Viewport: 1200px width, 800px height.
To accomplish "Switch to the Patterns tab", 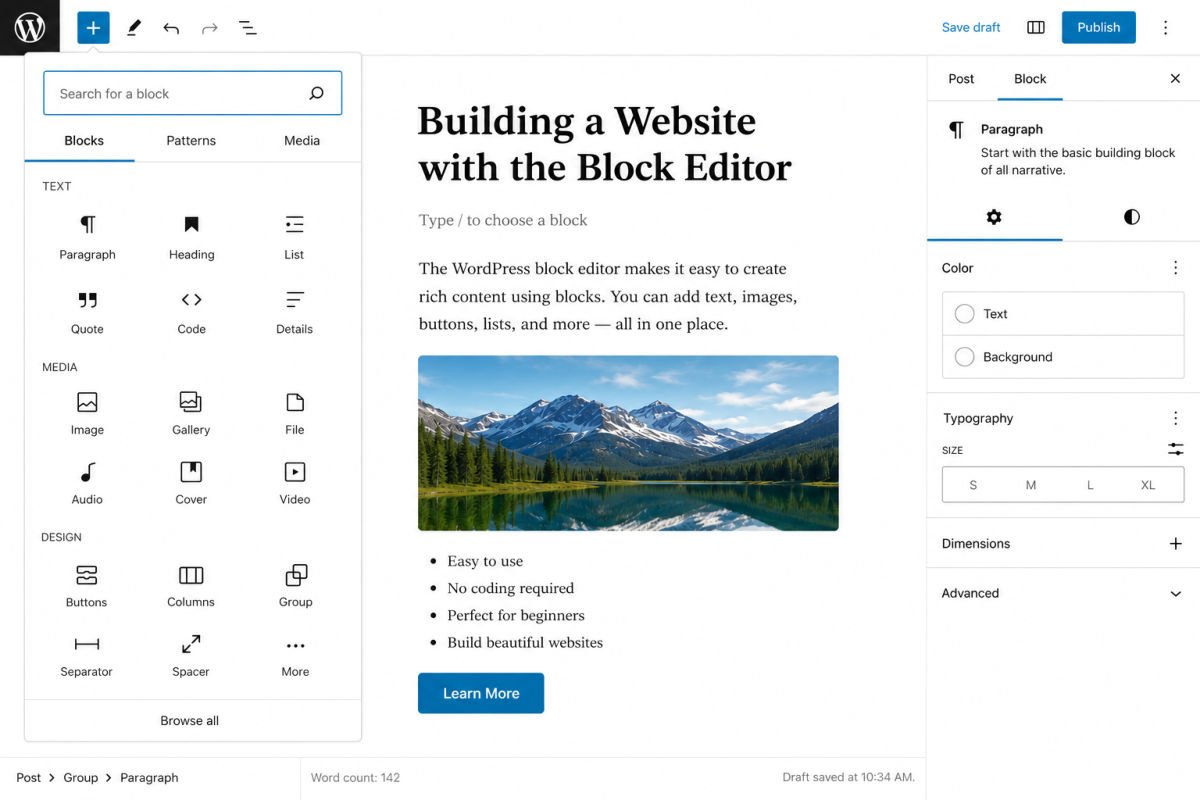I will [x=191, y=141].
